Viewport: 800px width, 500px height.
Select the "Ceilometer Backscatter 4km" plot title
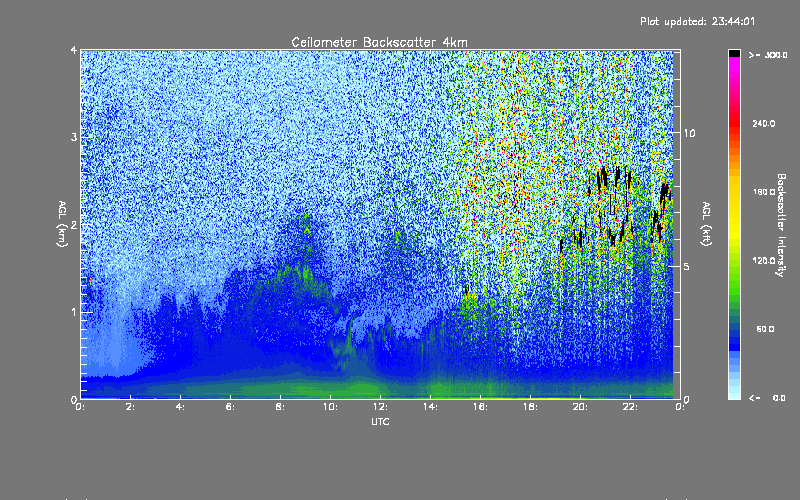point(379,42)
